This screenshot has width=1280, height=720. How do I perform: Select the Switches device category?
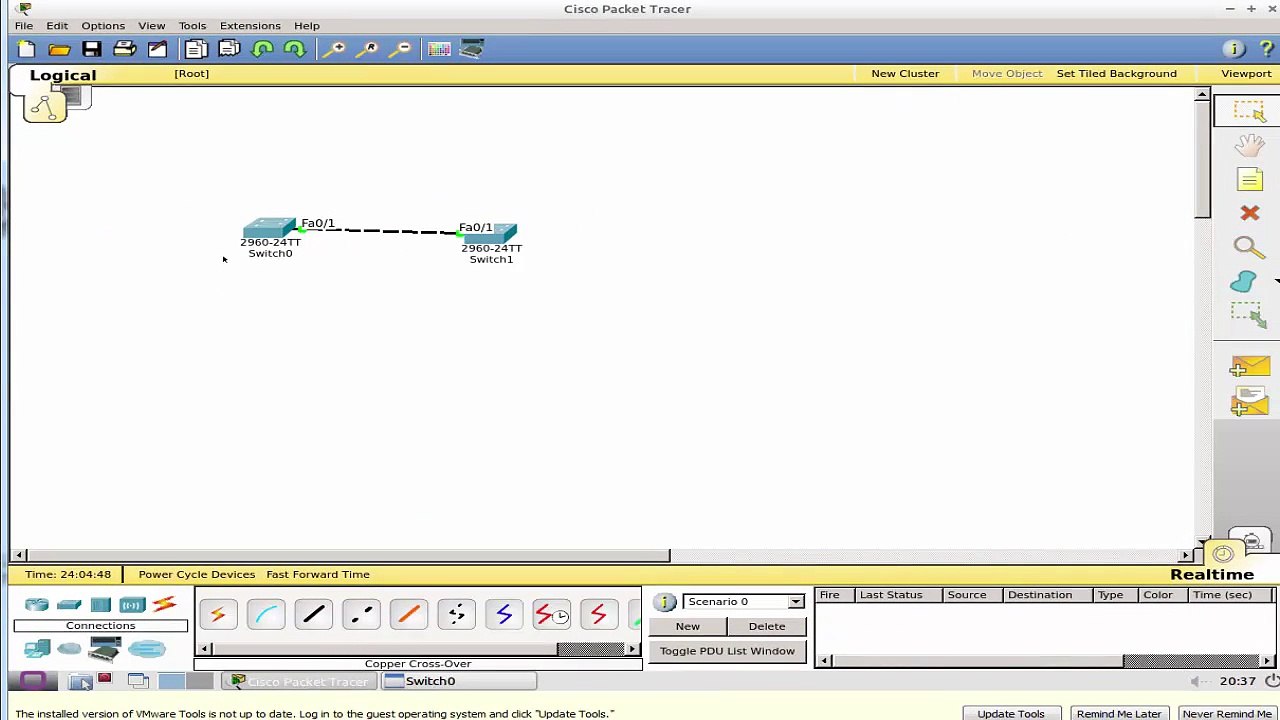click(x=69, y=605)
